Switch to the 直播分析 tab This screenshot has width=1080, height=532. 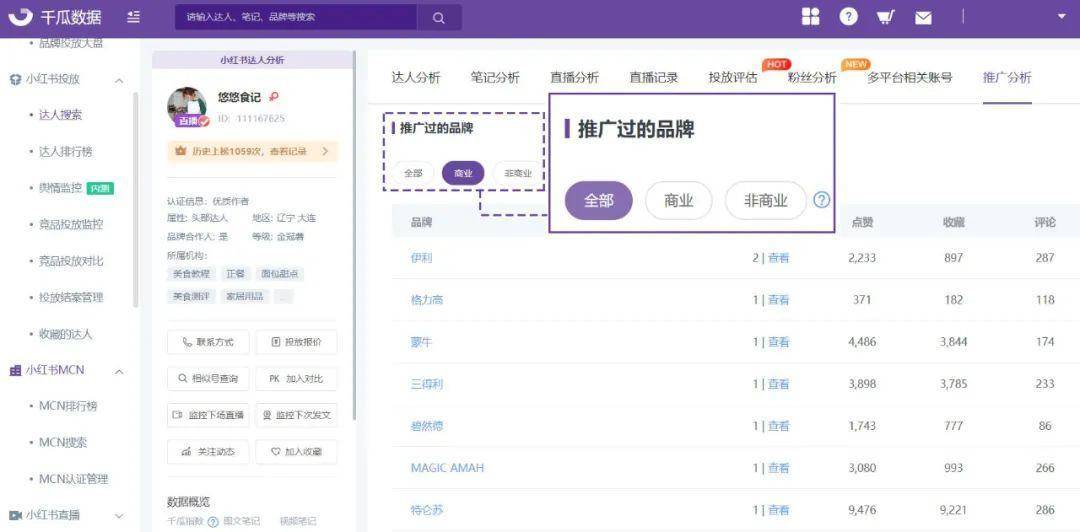click(574, 77)
